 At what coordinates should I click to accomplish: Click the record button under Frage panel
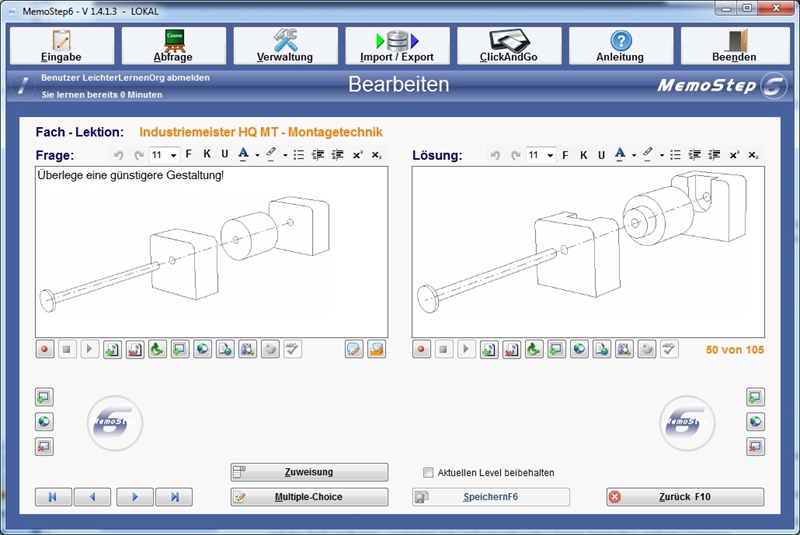pyautogui.click(x=45, y=349)
